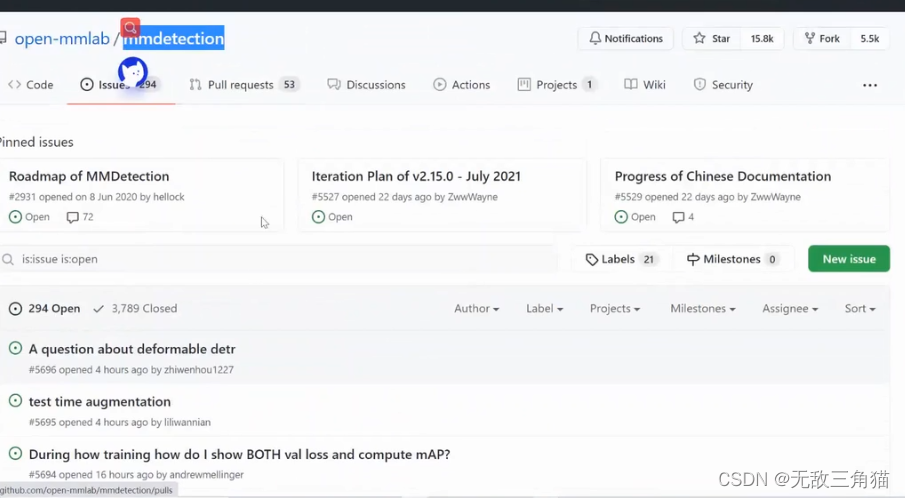Click open-issue icon beside val loss mAP issue
Image resolution: width=905 pixels, height=498 pixels.
(x=16, y=454)
